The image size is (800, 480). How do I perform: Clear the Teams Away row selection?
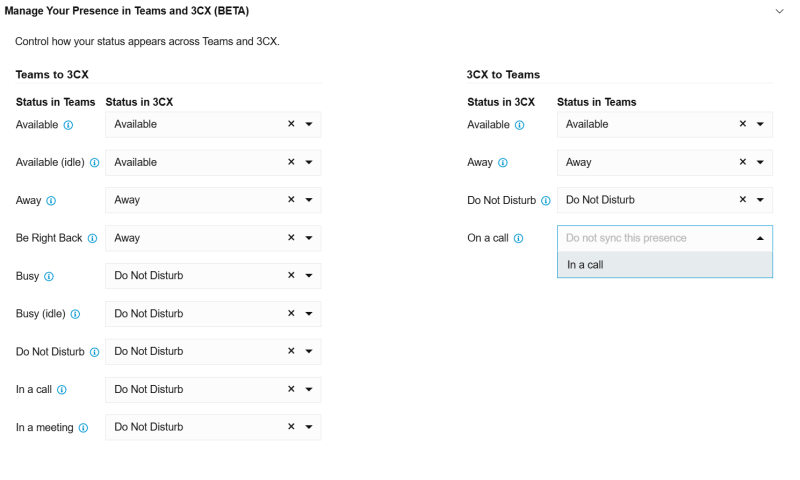291,199
